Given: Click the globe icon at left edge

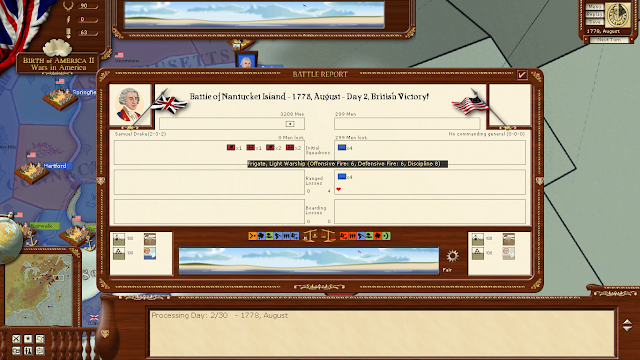Looking at the screenshot, I should click(9, 239).
